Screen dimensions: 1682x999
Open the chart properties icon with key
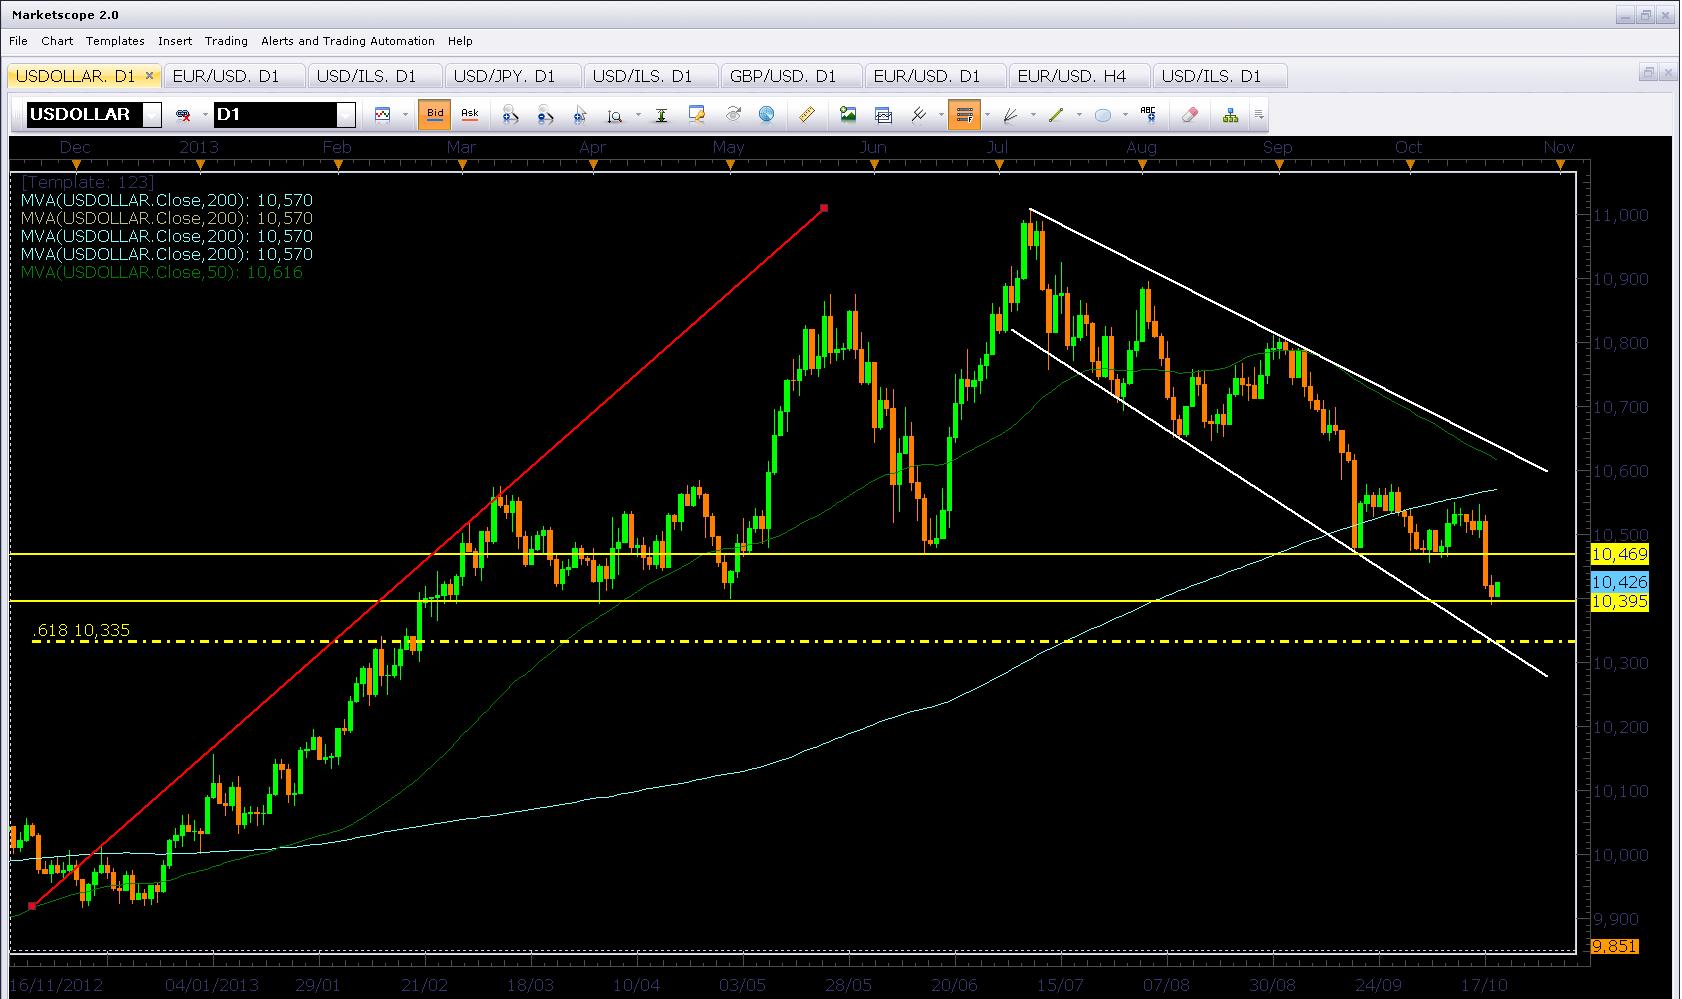coord(697,115)
